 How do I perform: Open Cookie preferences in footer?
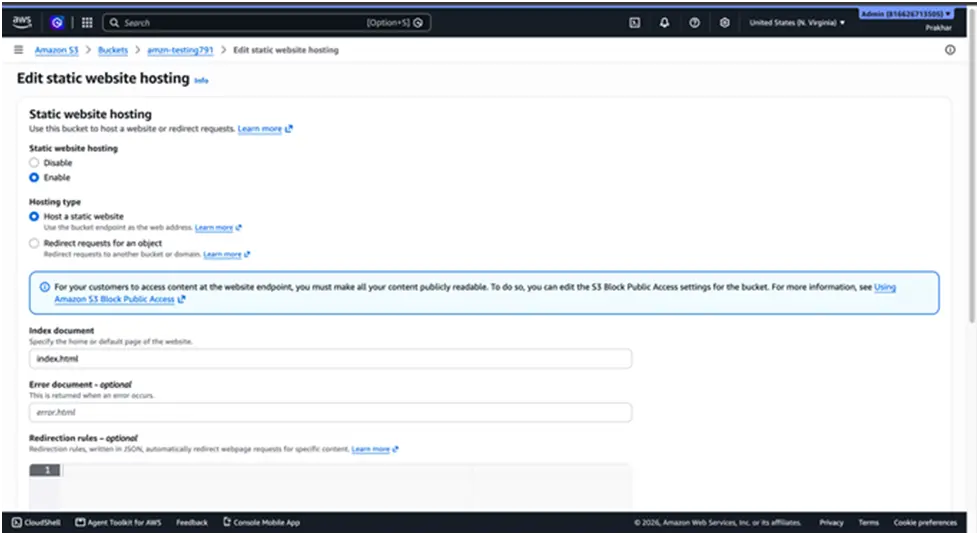point(925,523)
